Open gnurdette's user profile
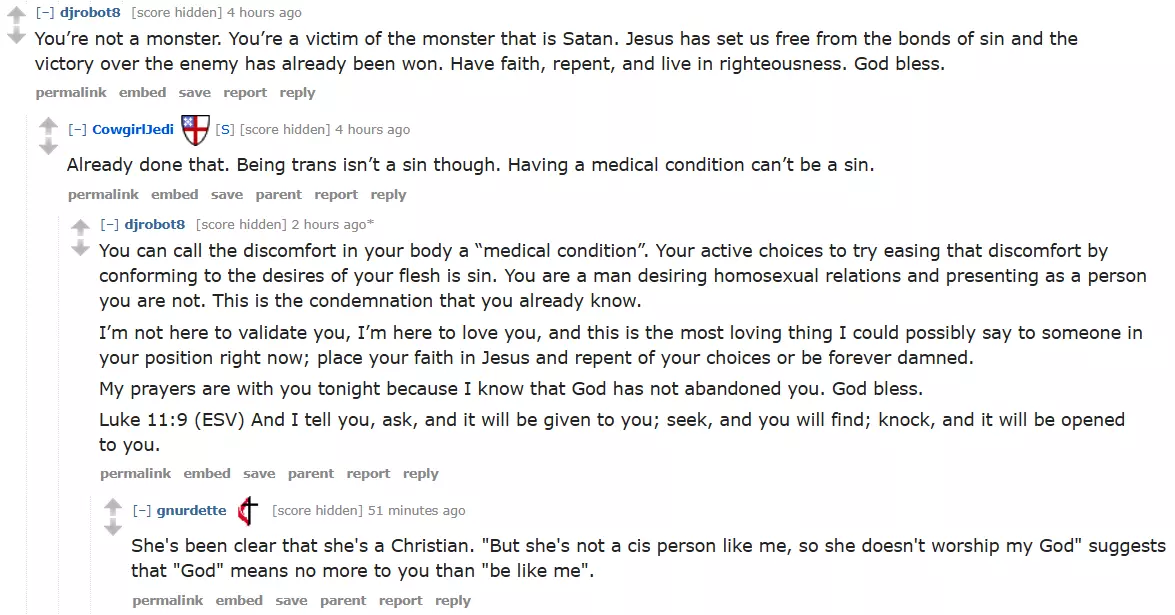 coord(192,511)
